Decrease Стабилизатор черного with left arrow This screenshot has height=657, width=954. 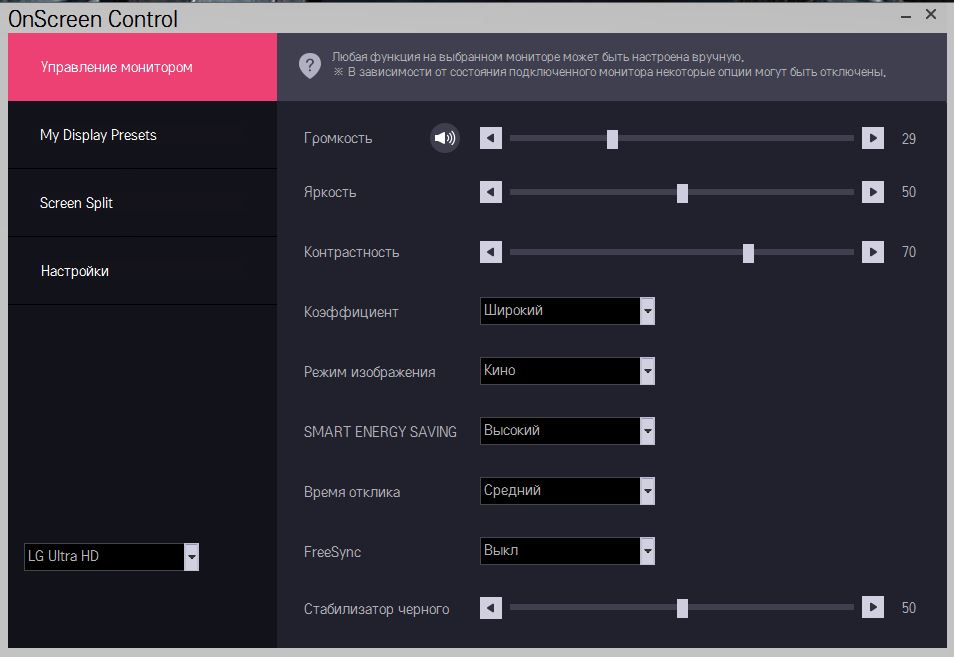tap(491, 607)
